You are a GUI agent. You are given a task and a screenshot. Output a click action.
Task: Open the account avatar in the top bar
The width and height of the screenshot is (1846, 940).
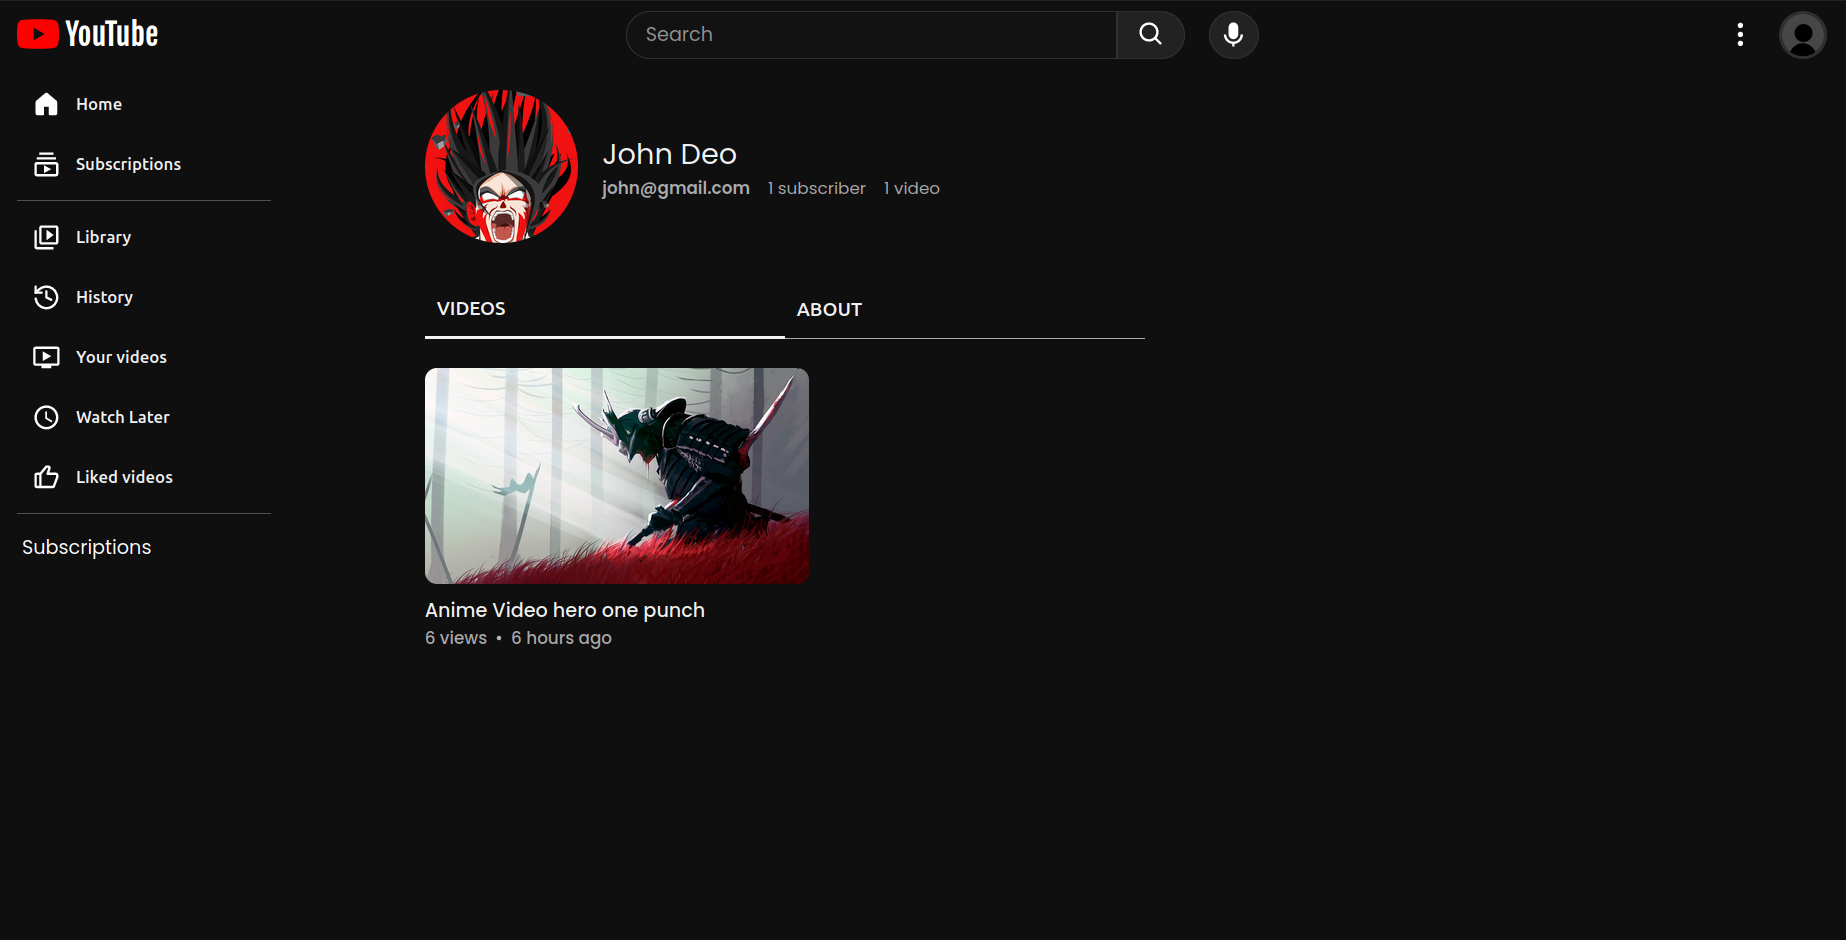click(1803, 35)
